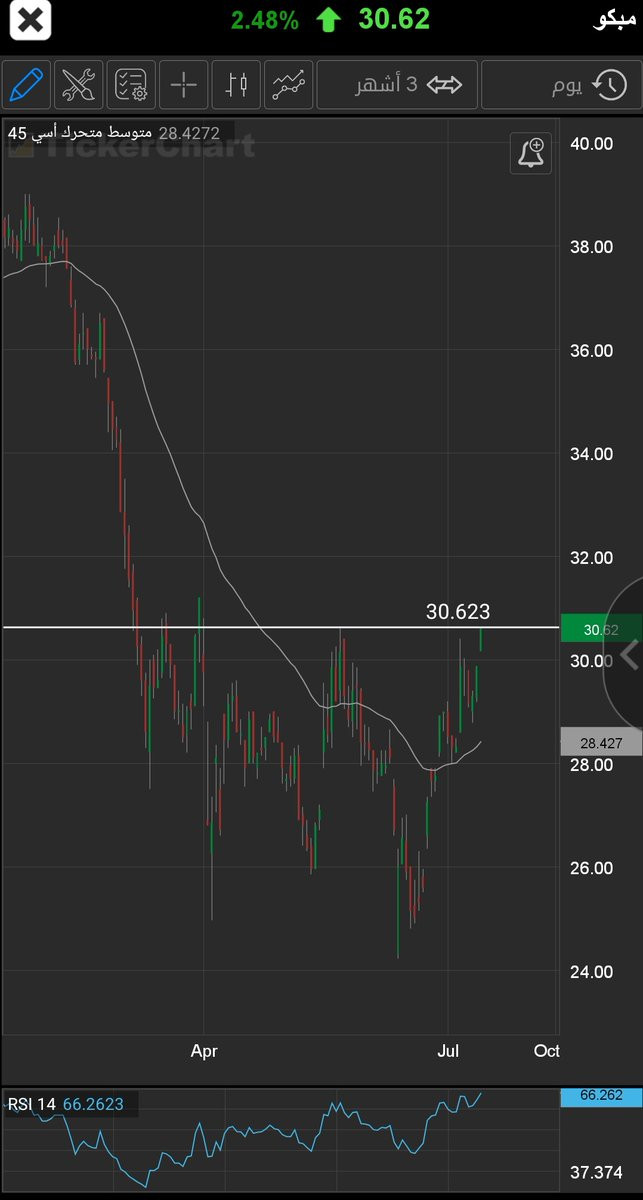This screenshot has width=643, height=1200.
Task: Click the Jul date axis label
Action: (449, 1051)
